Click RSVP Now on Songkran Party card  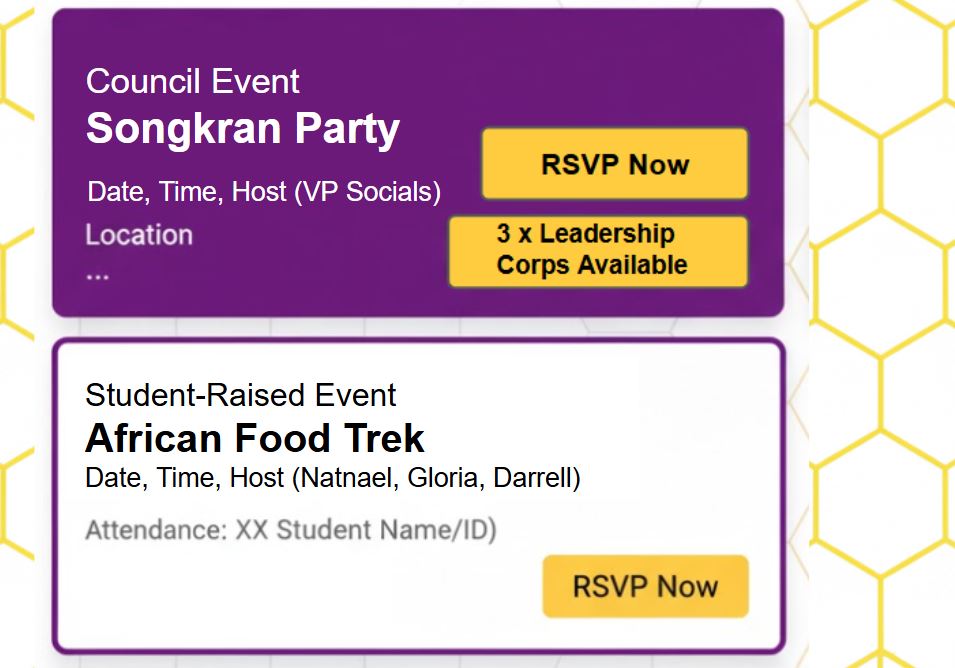click(614, 164)
